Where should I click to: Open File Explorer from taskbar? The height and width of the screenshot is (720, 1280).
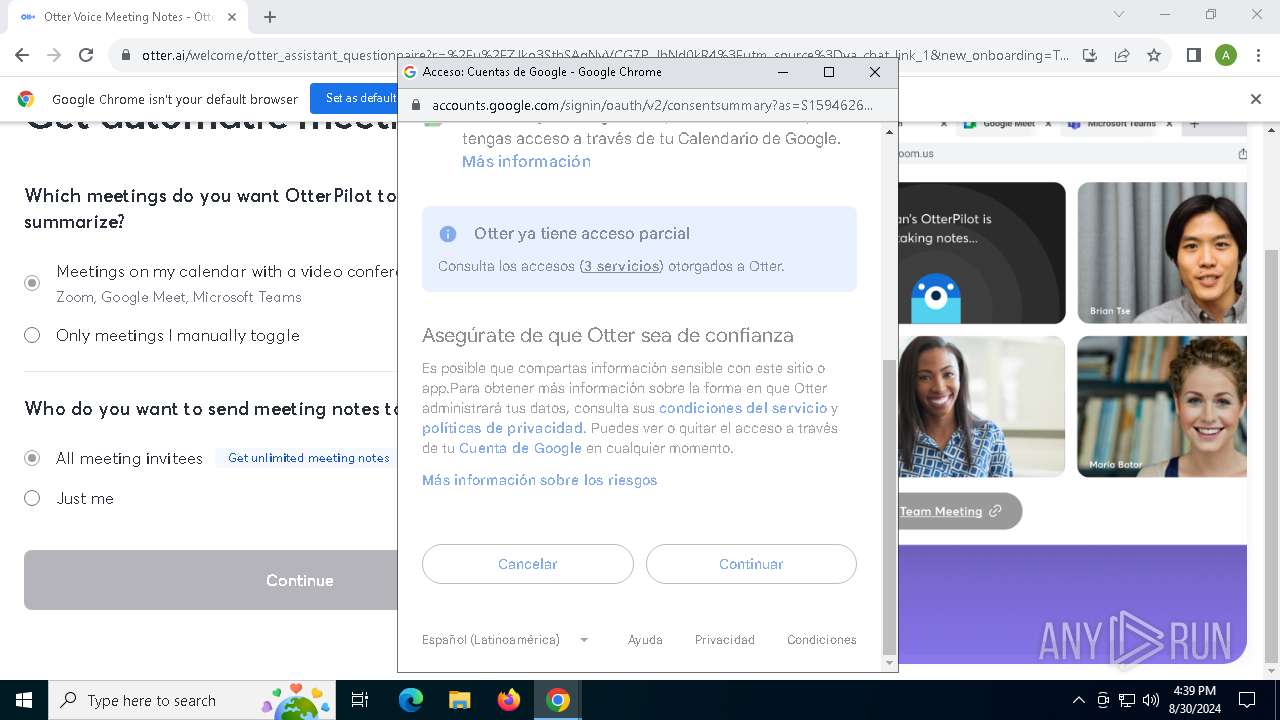coord(459,700)
